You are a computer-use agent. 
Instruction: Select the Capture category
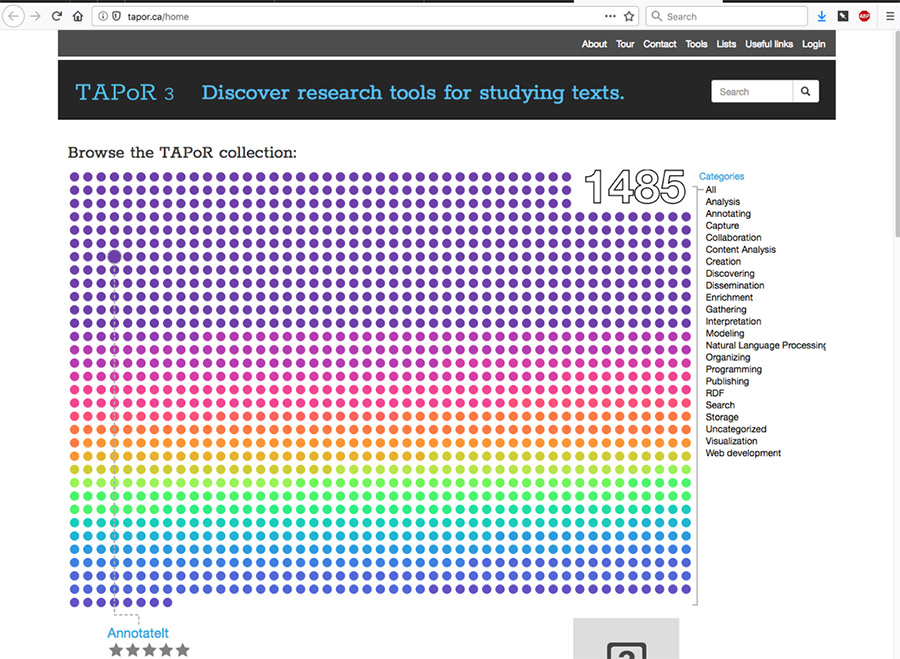point(722,226)
